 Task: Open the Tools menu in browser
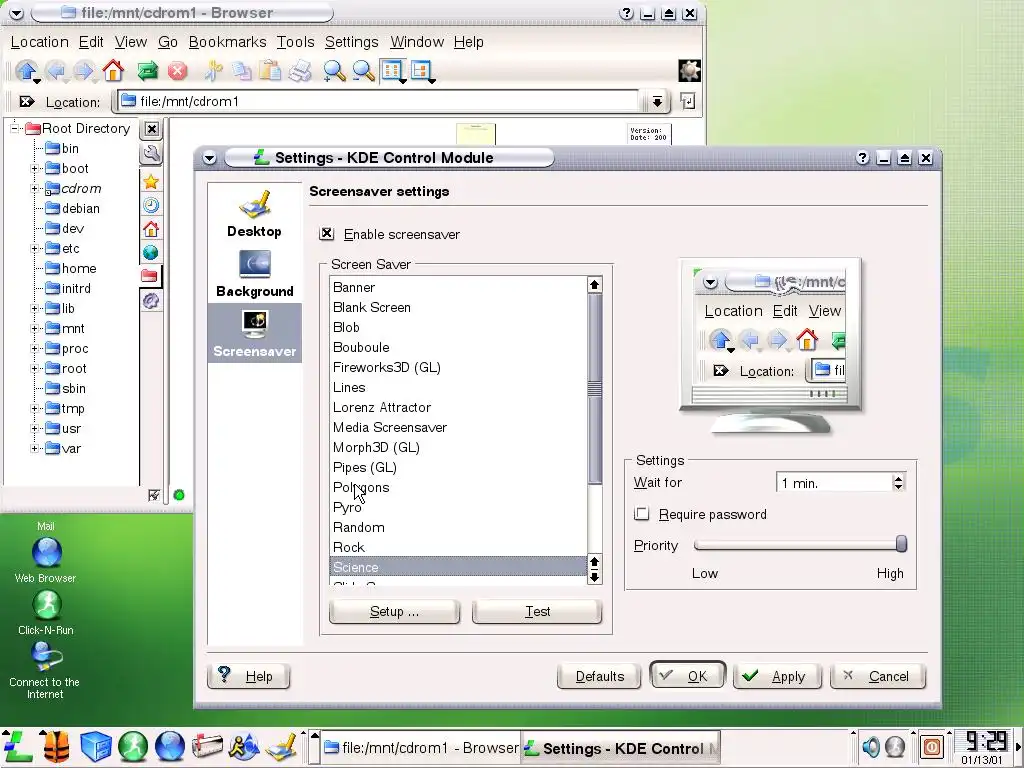(295, 42)
